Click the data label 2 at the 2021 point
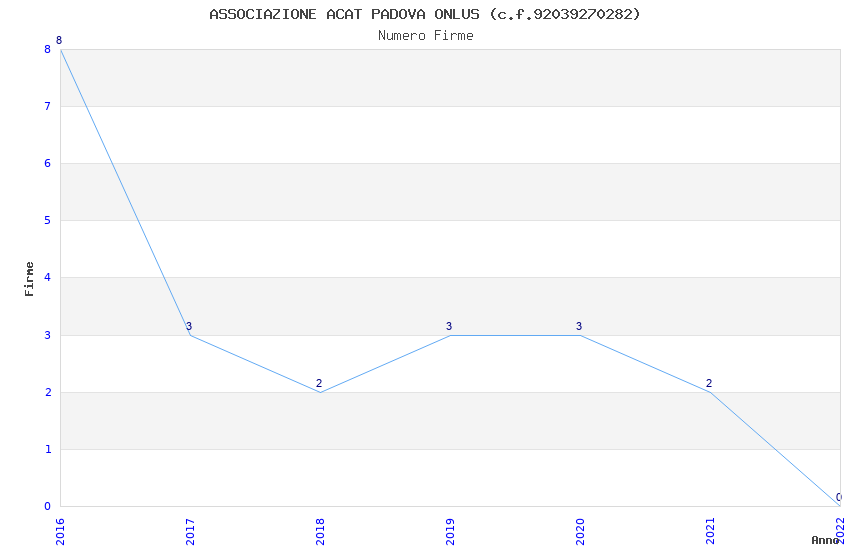 pos(709,383)
